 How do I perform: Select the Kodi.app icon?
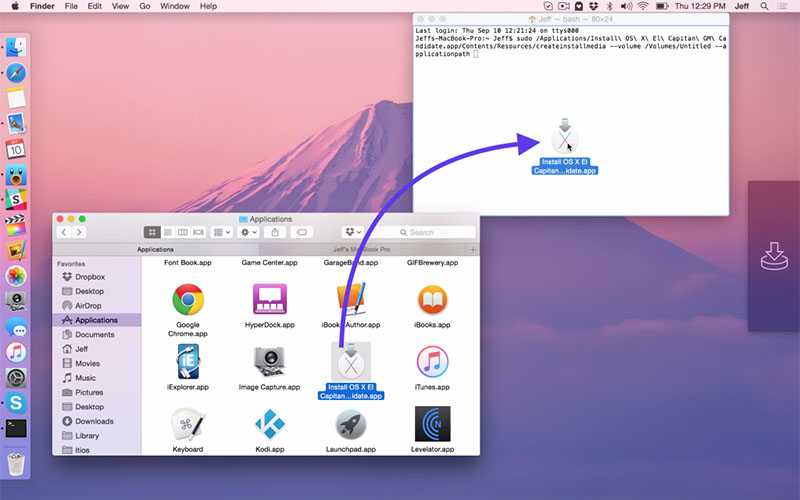click(x=269, y=423)
